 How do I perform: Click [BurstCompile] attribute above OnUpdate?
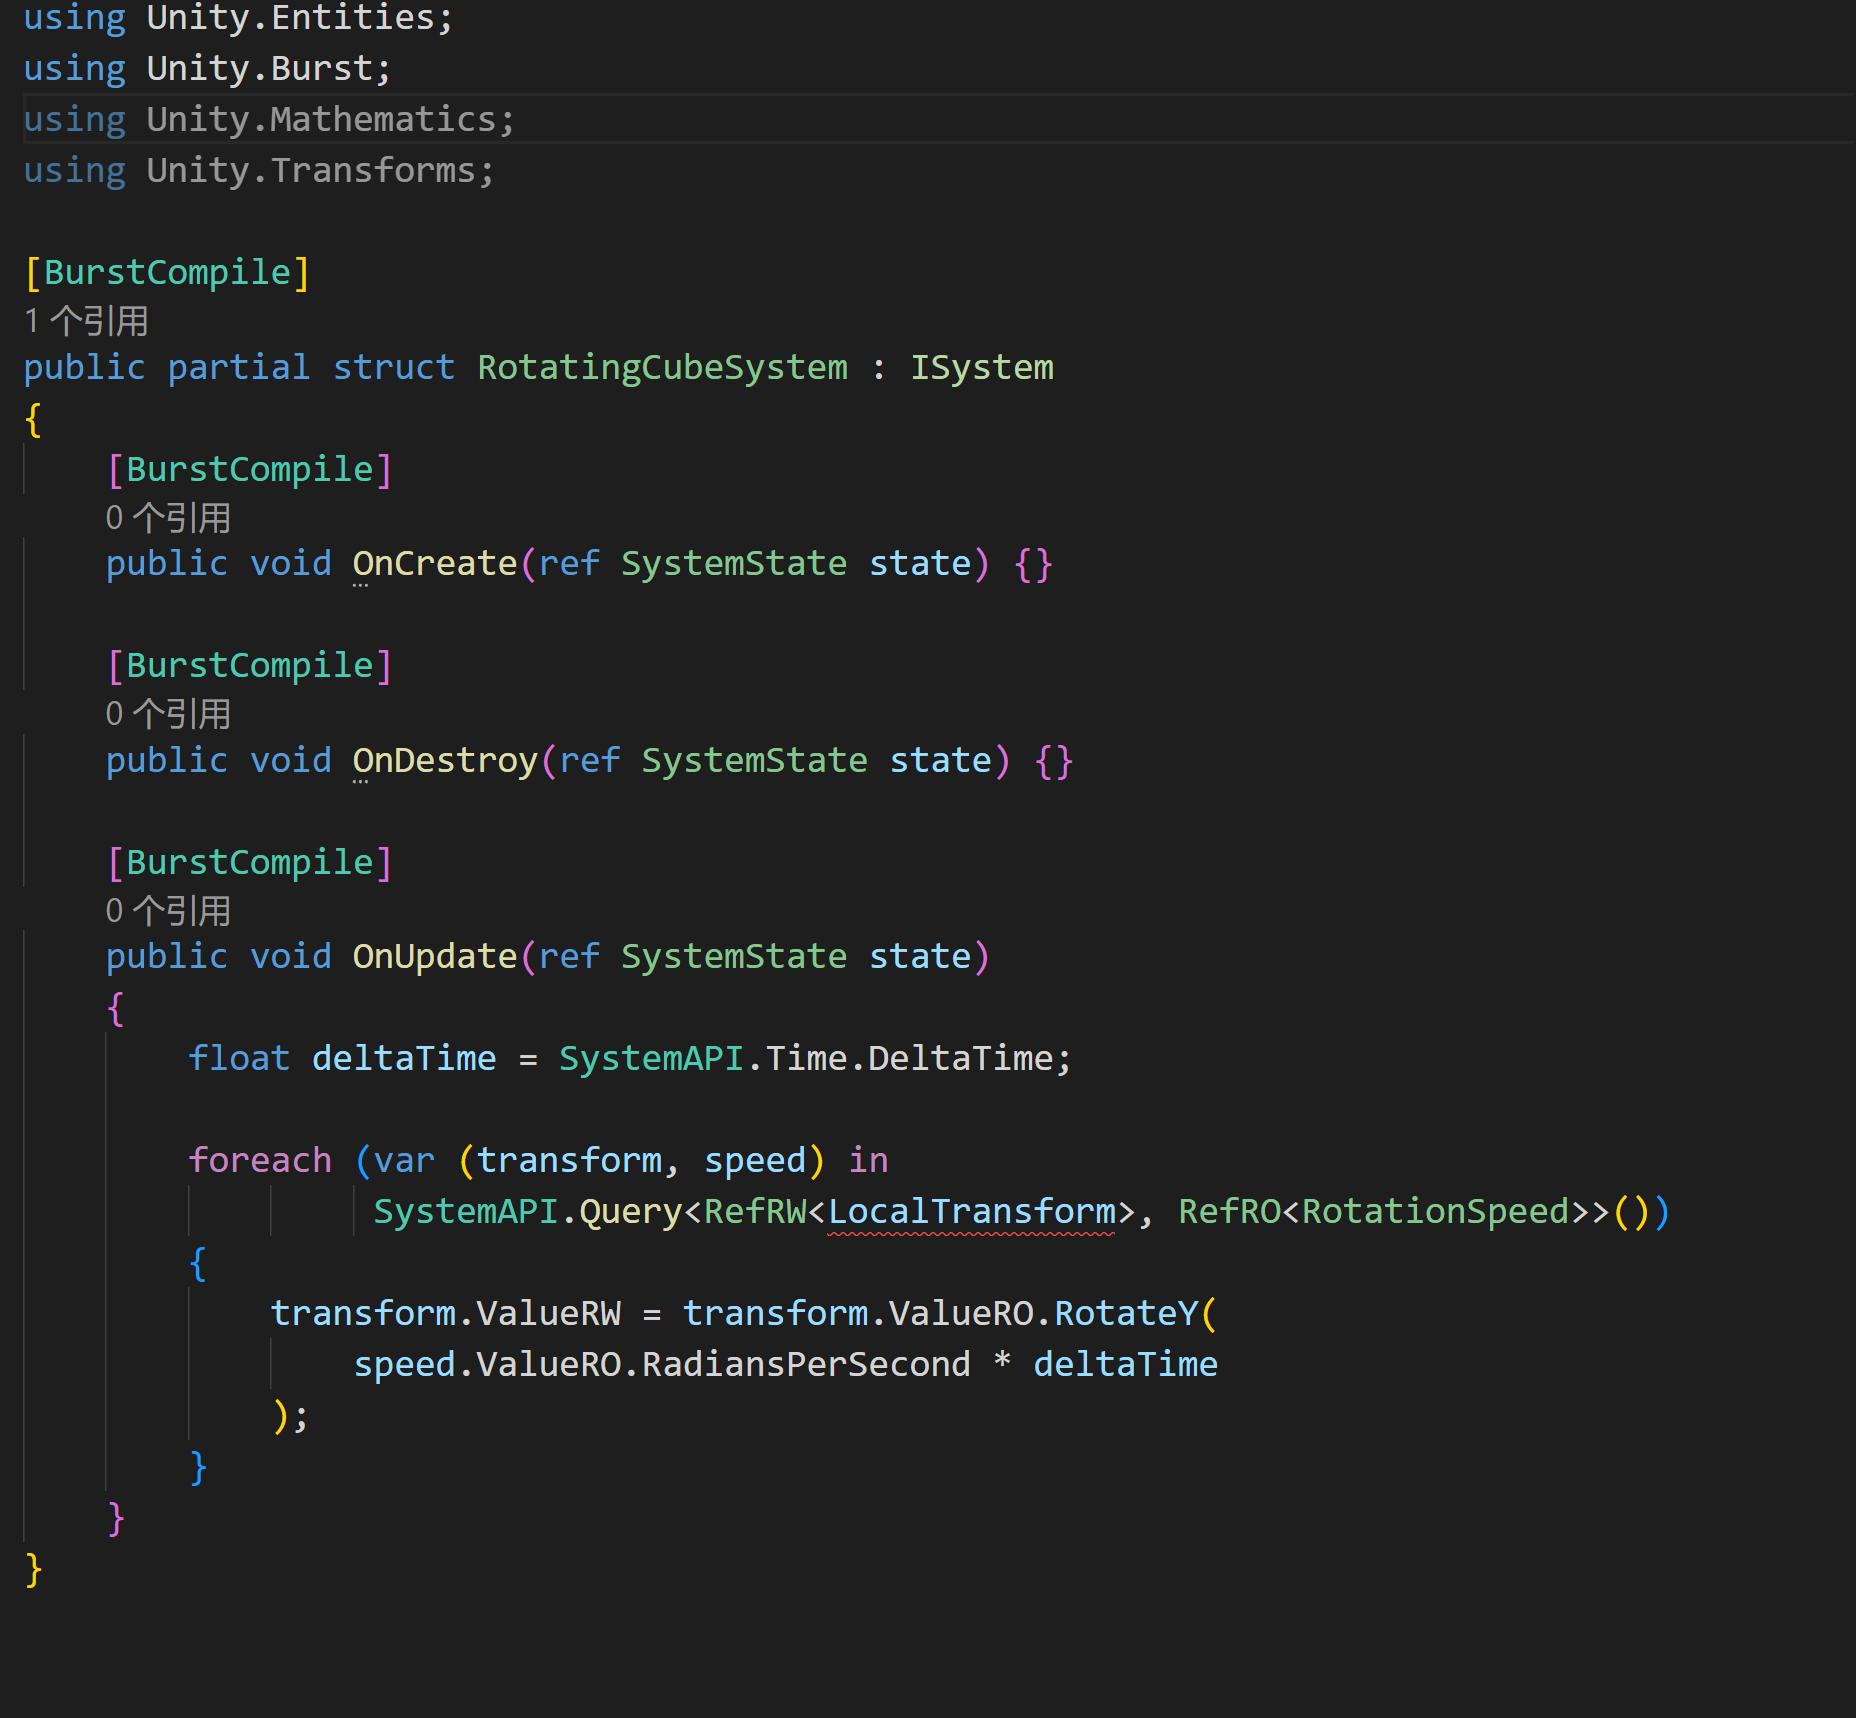(x=250, y=862)
